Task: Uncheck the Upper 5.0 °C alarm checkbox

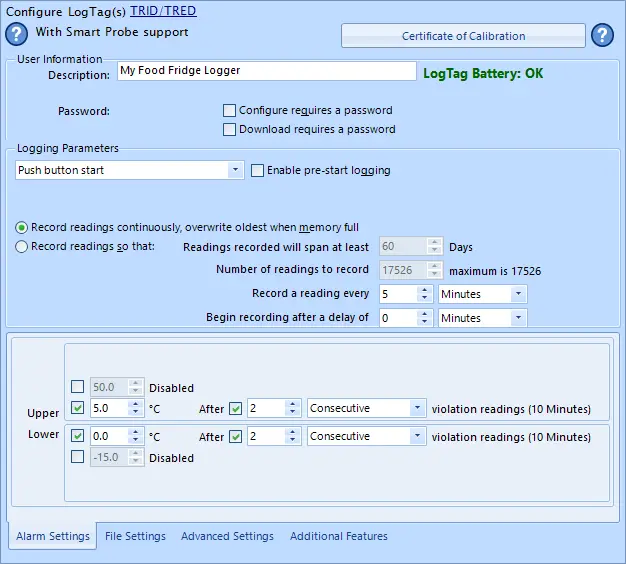Action: coord(78,408)
